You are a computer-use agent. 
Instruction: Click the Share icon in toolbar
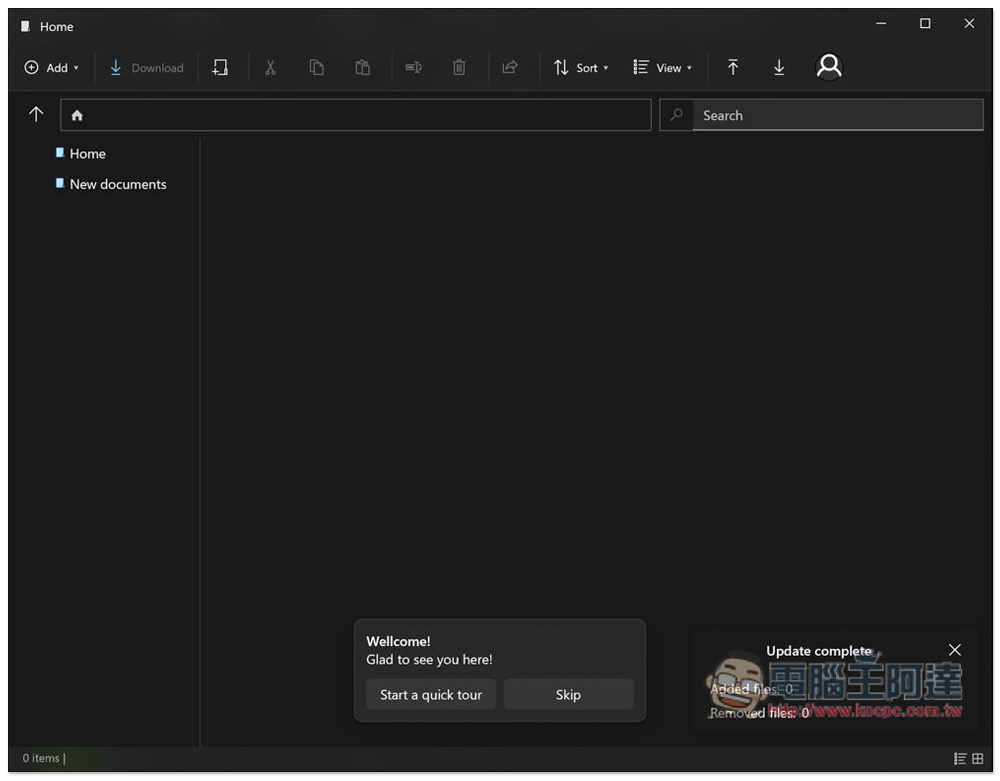(x=510, y=68)
